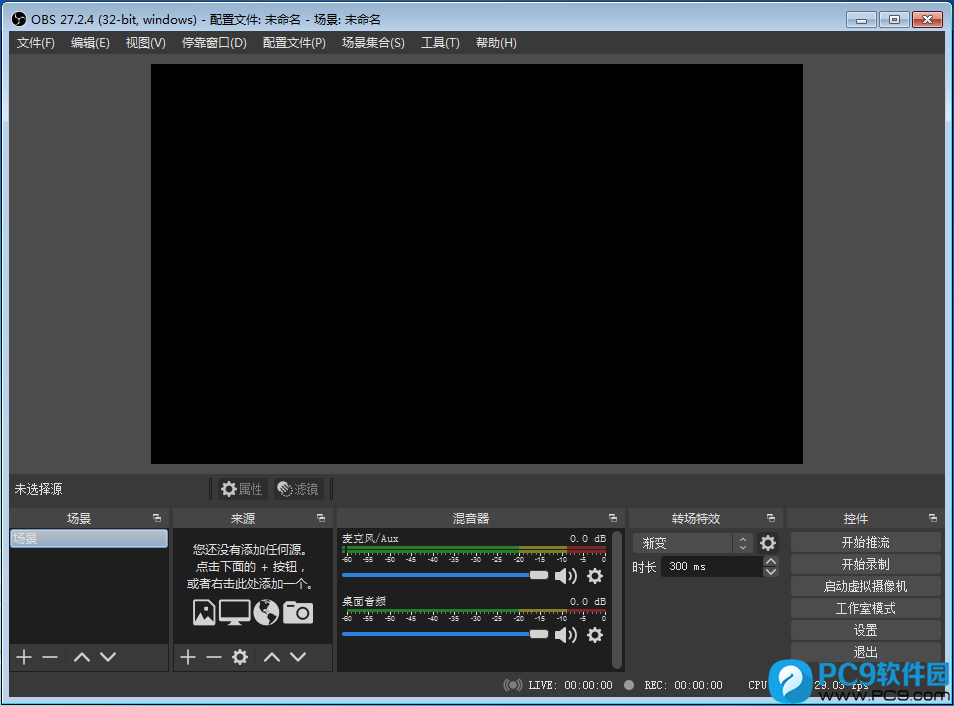Image resolution: width=954 pixels, height=706 pixels.
Task: Click the LIVE: 00:00:00 status
Action: [570, 685]
